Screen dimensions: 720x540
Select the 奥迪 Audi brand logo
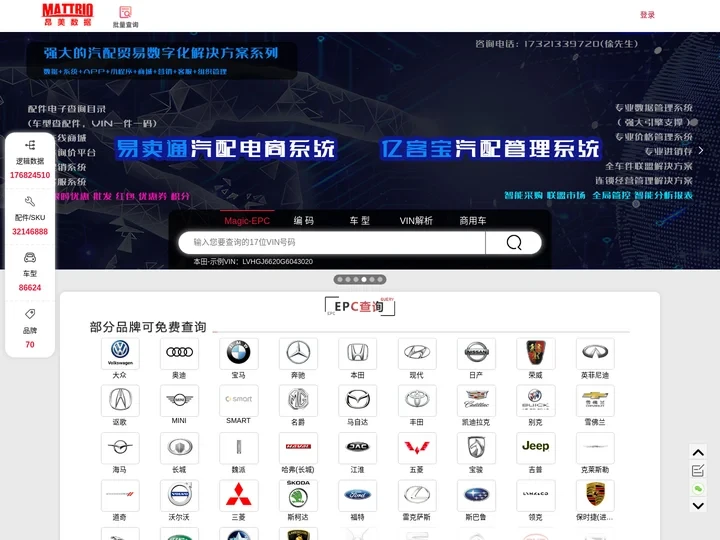pos(179,353)
